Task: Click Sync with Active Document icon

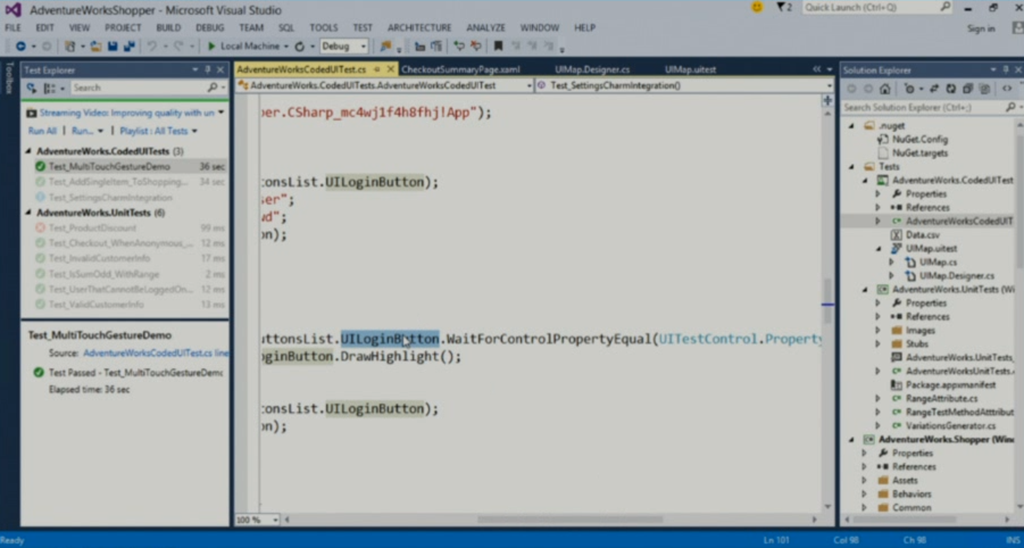Action: (934, 88)
